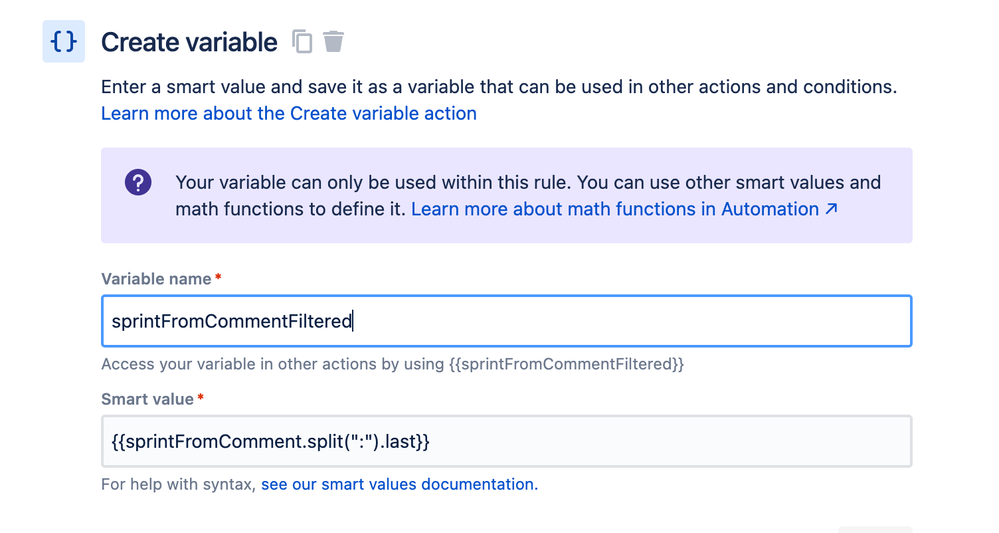
Task: Focus the Variable name input field
Action: coord(507,321)
